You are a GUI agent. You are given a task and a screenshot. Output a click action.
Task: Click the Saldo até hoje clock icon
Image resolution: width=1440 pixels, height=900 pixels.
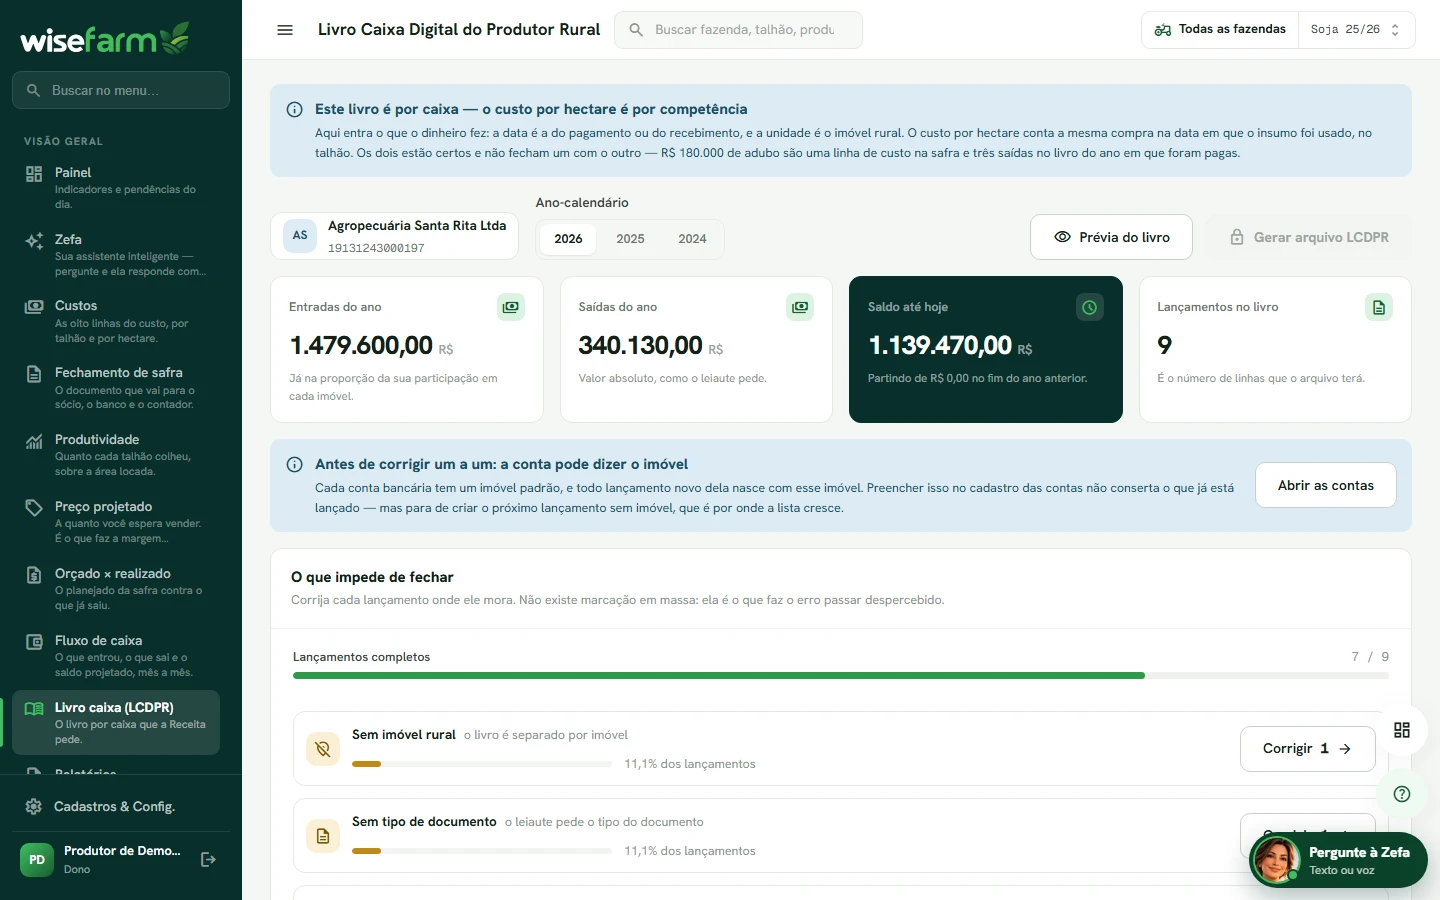pos(1090,307)
